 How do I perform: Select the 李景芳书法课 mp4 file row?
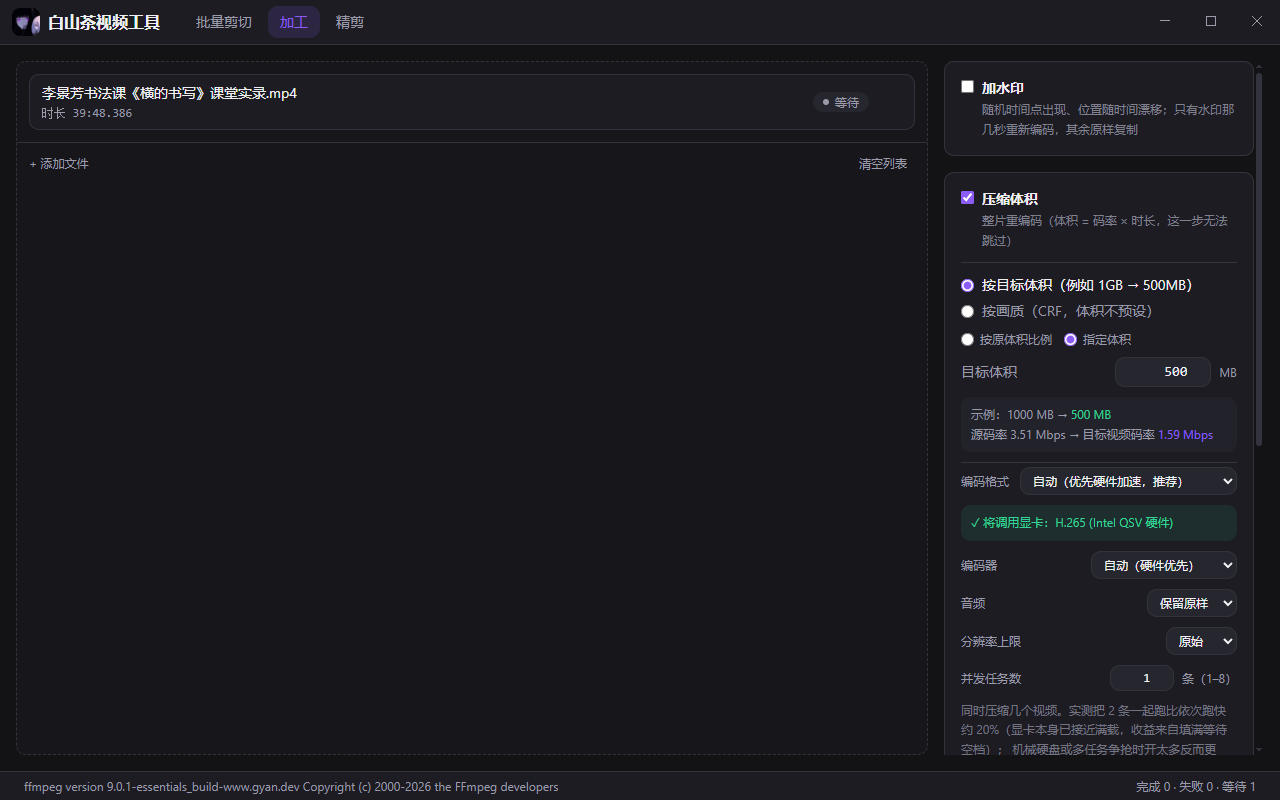coord(472,102)
